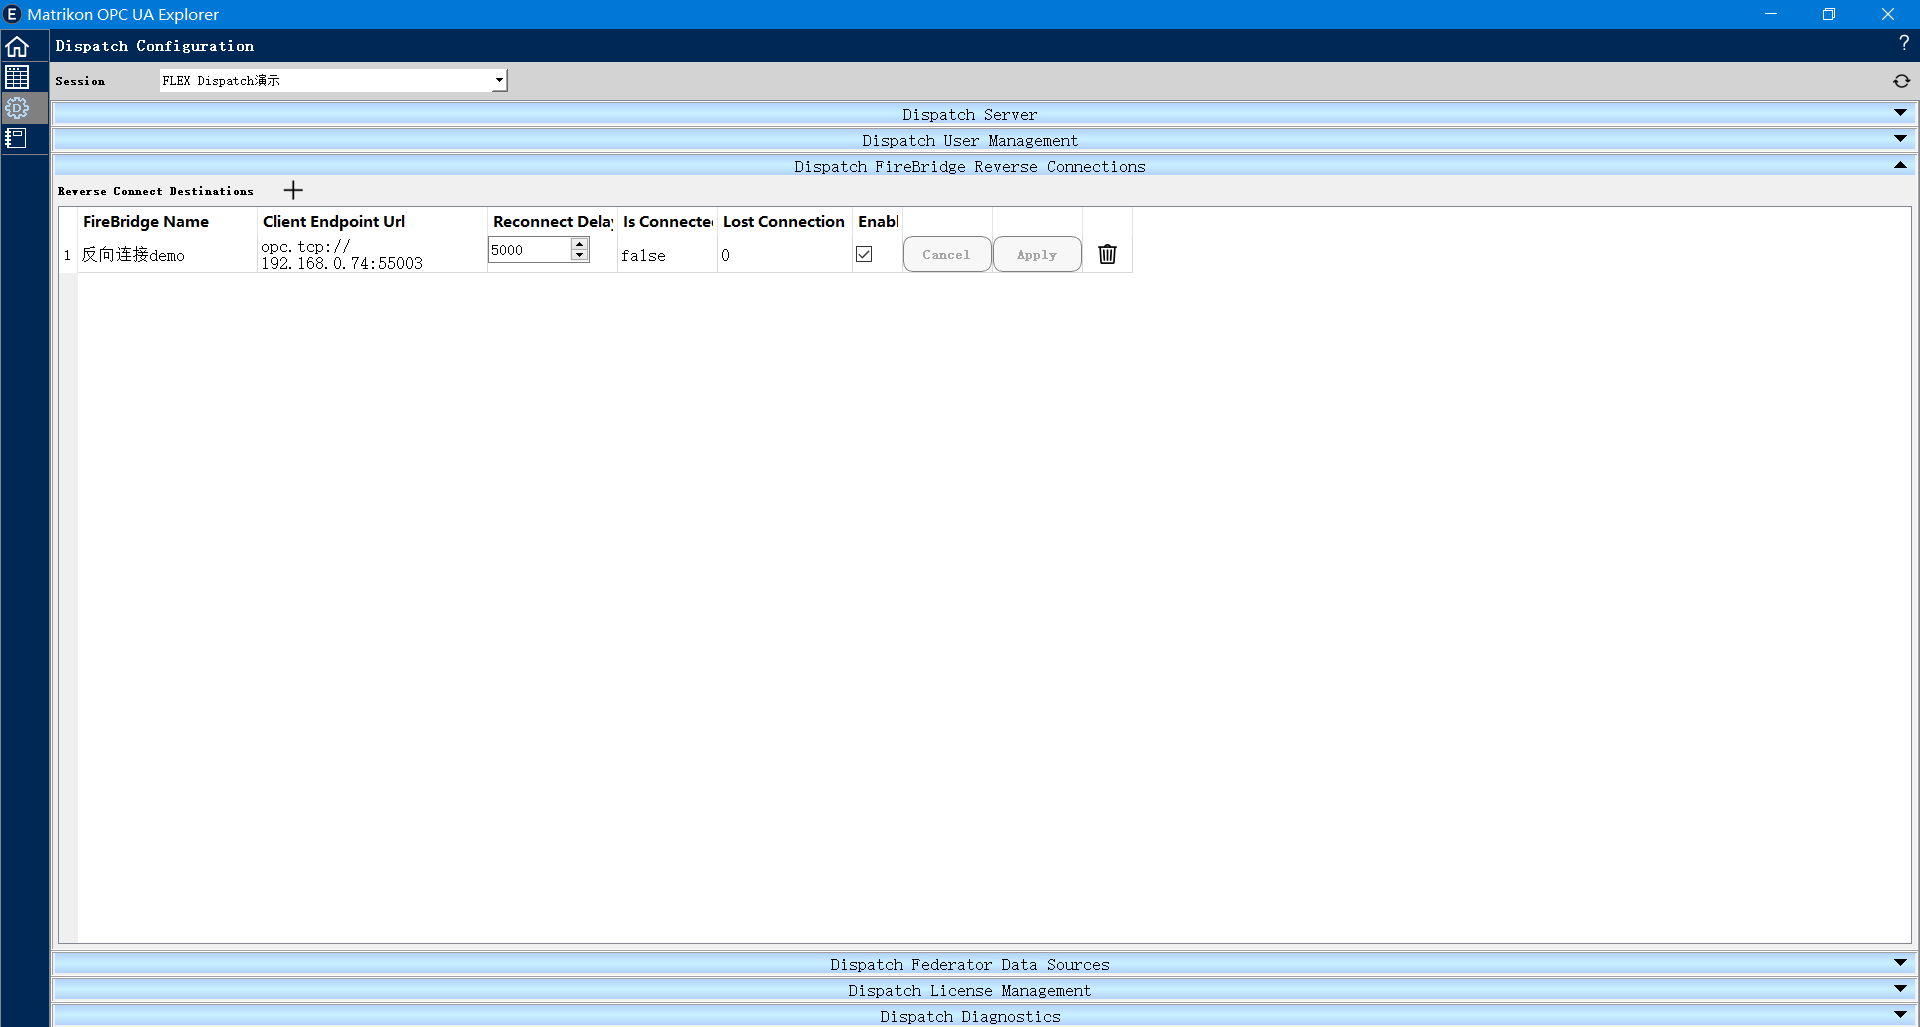Open the Session dropdown FLEX Dispatch

(x=333, y=80)
